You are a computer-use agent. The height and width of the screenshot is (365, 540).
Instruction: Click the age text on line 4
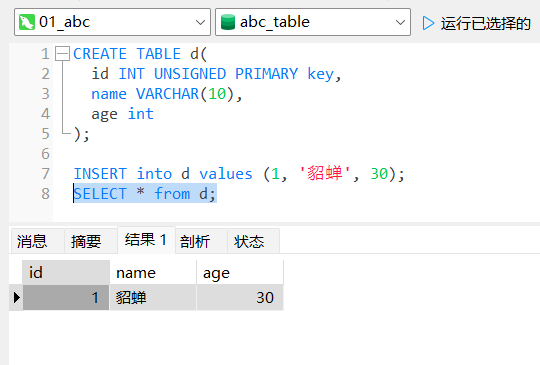pyautogui.click(x=104, y=115)
